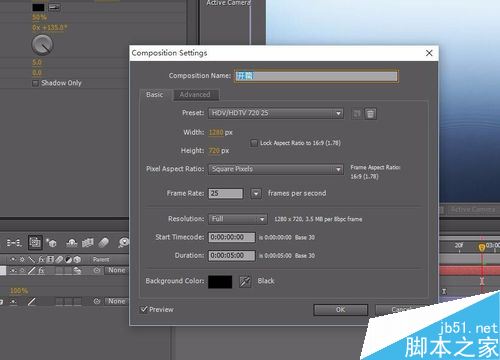Click the Width value 1280
The image size is (500, 360).
pyautogui.click(x=216, y=132)
